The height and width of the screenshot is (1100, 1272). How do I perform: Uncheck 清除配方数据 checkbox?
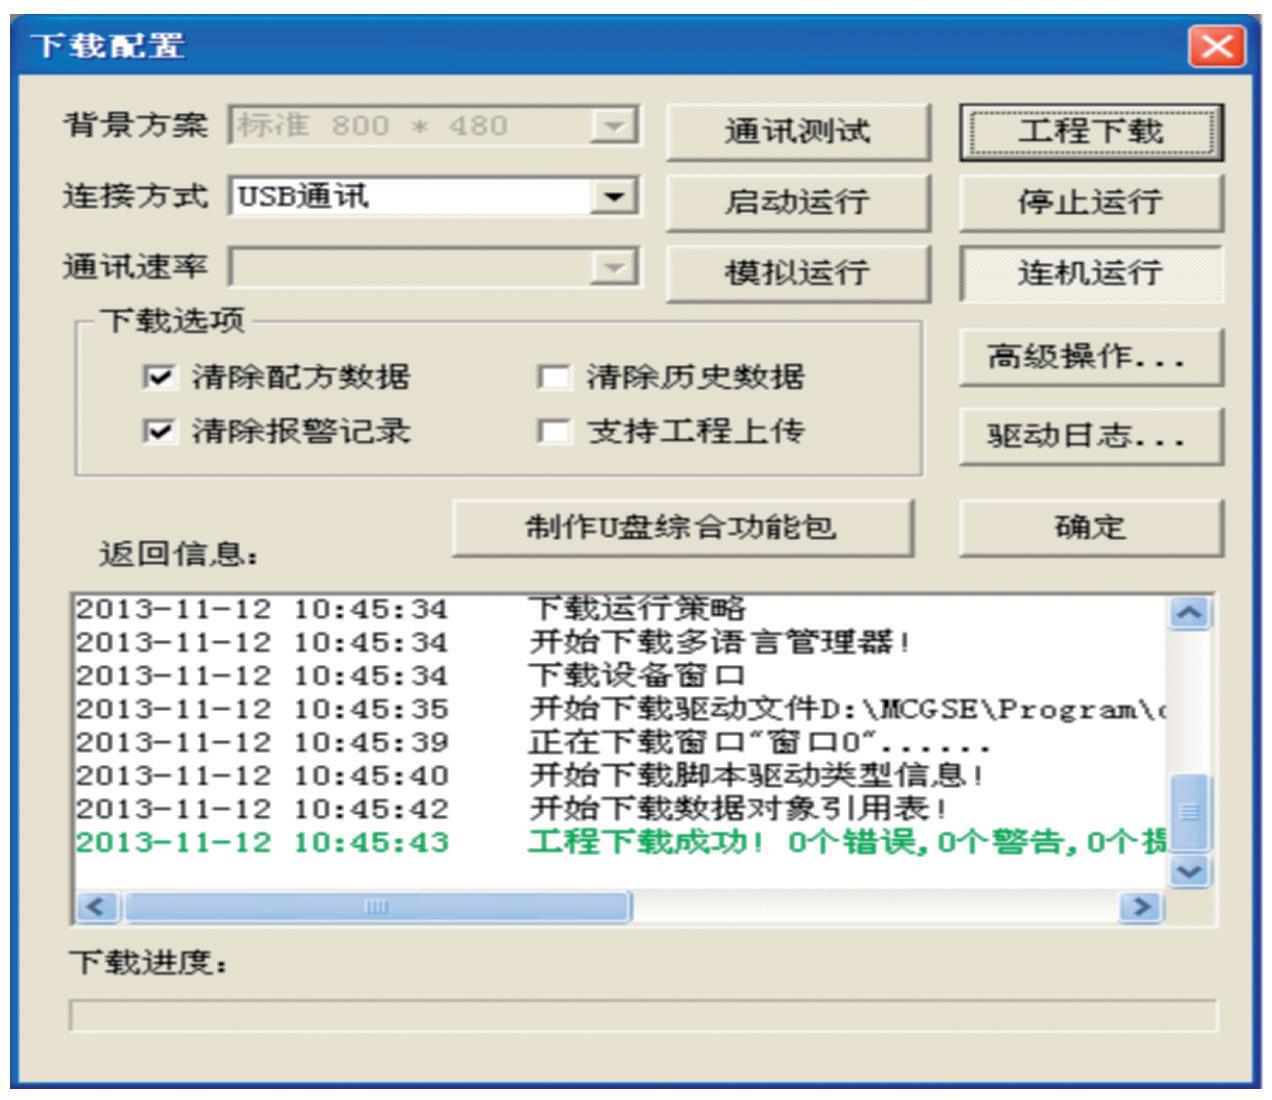pyautogui.click(x=158, y=377)
